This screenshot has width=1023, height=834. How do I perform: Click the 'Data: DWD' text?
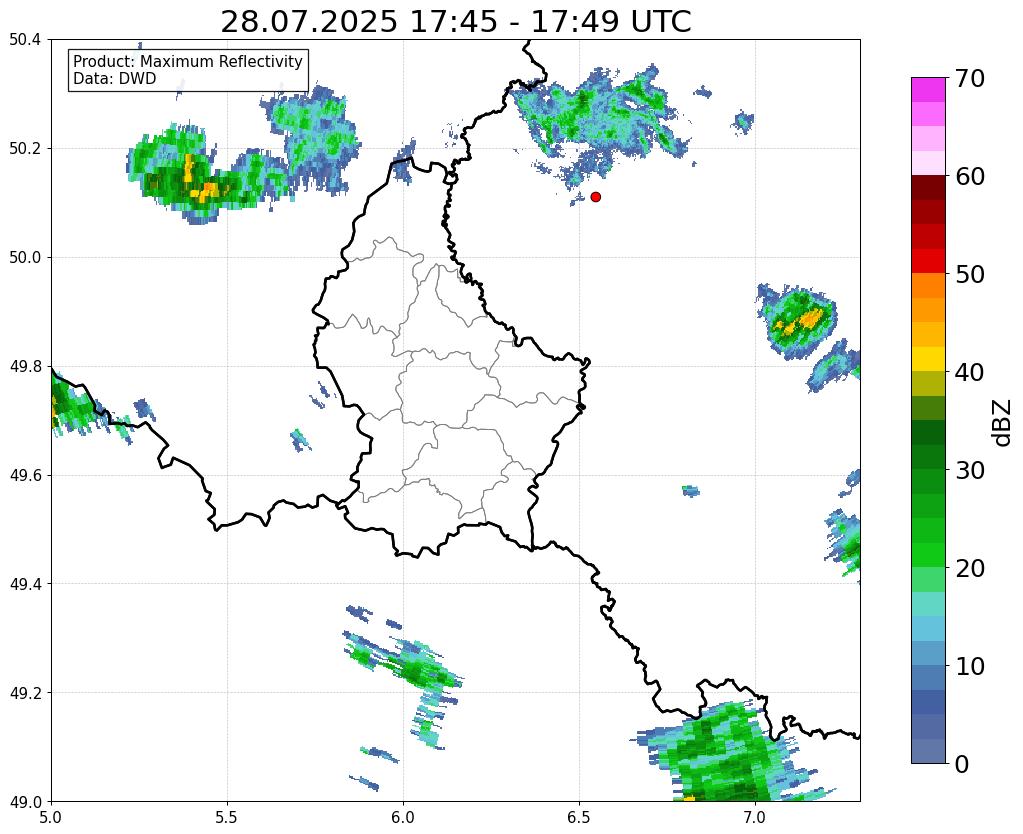(x=115, y=79)
